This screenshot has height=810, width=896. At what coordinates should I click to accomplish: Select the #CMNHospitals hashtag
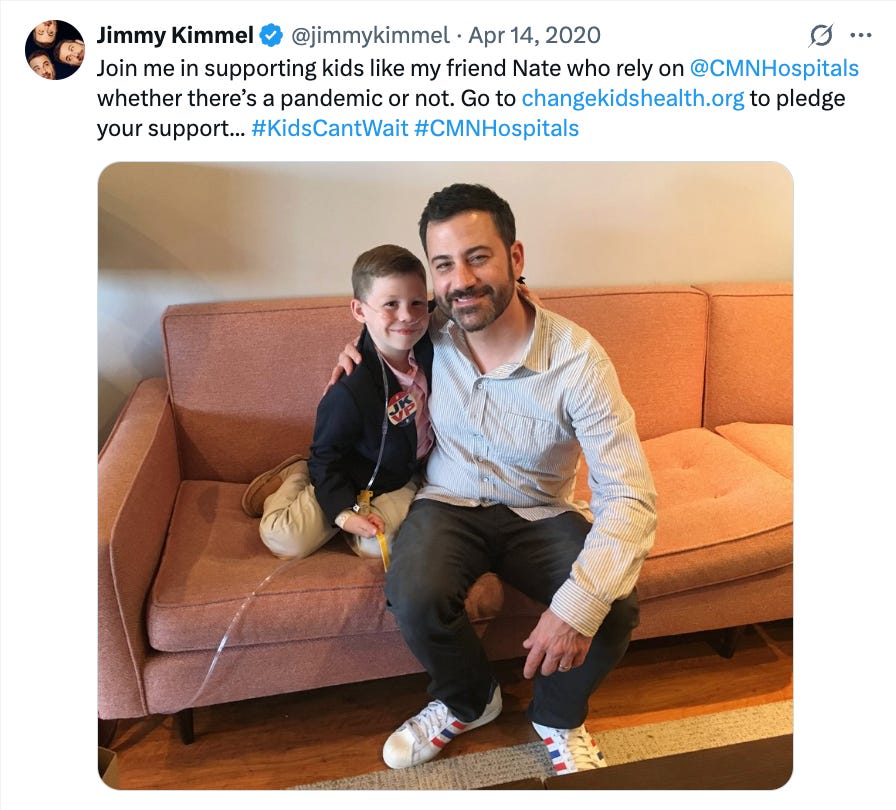coord(496,128)
